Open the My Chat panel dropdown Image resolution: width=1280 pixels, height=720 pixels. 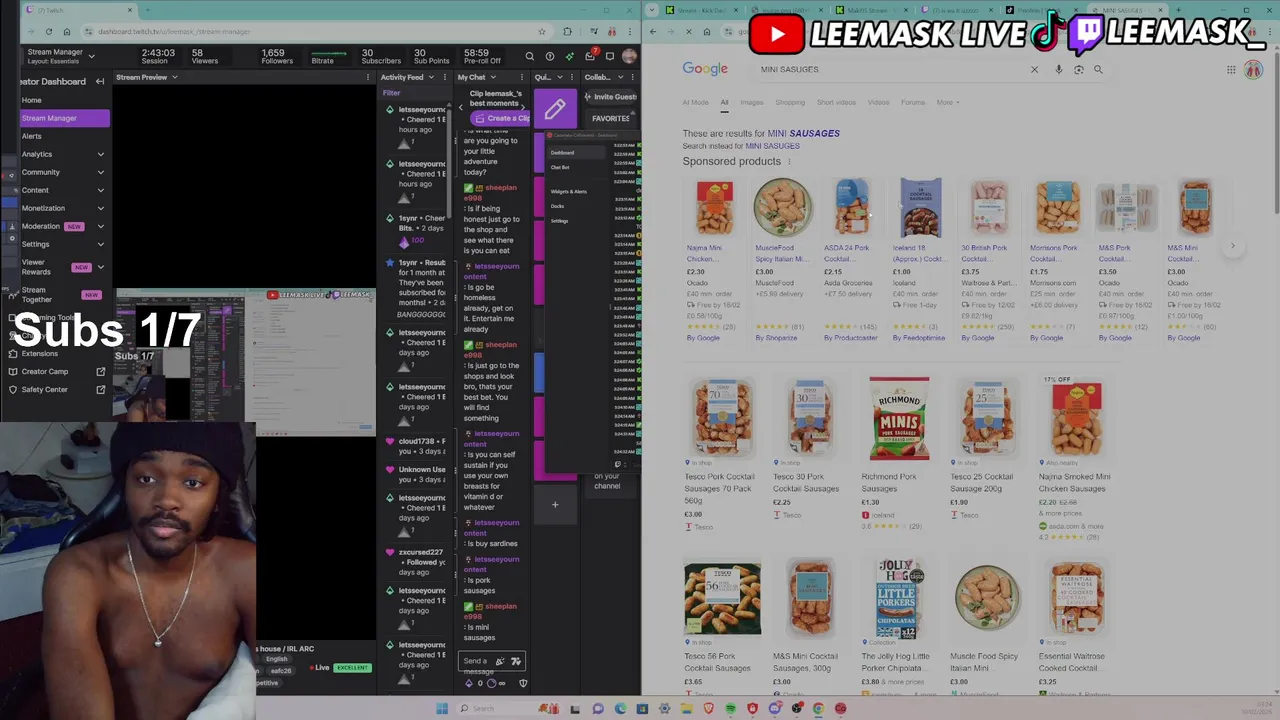pos(492,77)
